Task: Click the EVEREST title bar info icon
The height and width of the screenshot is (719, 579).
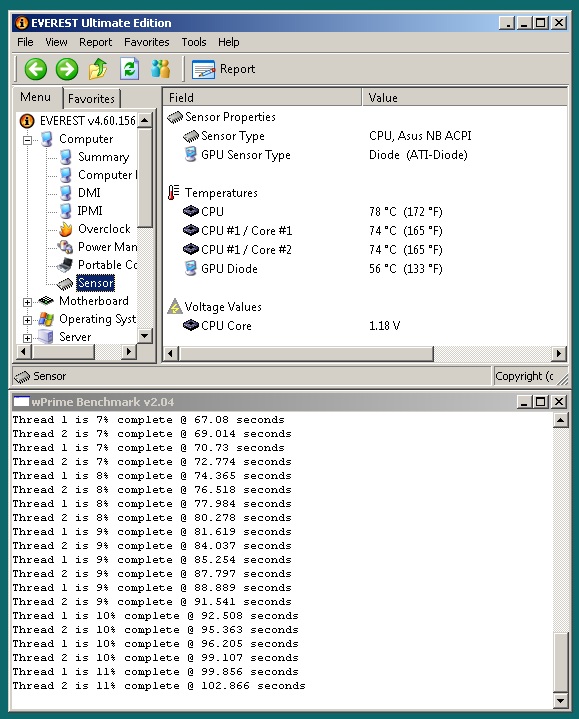Action: tap(22, 23)
